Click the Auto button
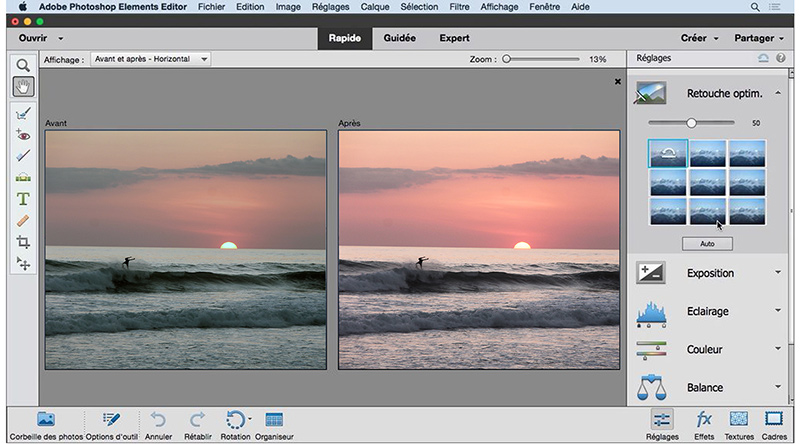 click(x=707, y=243)
